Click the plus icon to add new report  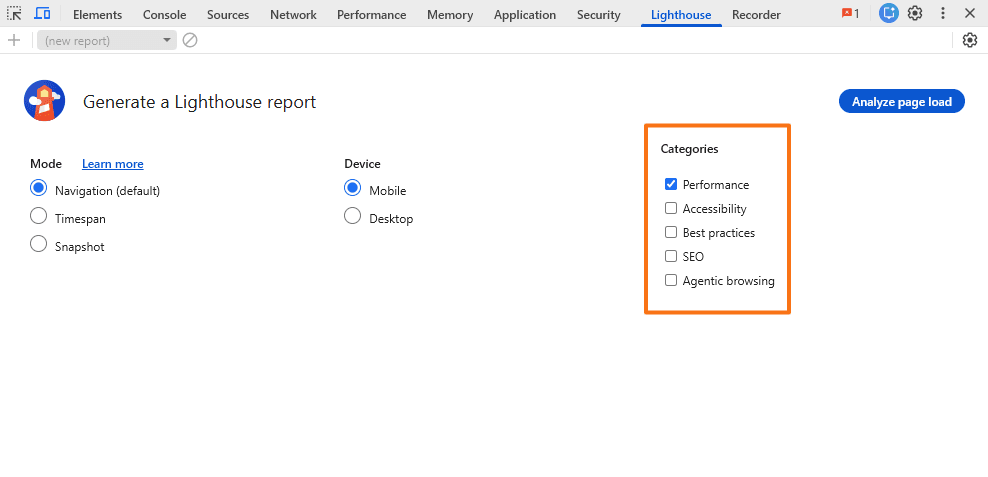click(x=14, y=40)
